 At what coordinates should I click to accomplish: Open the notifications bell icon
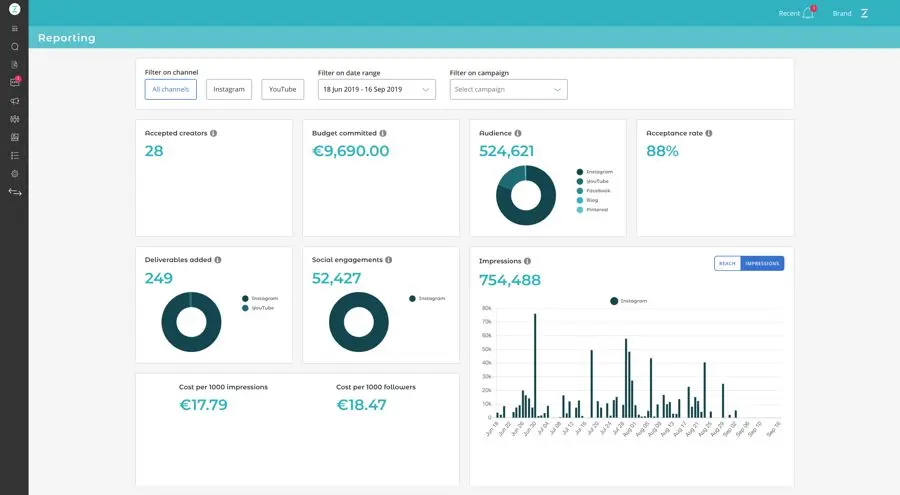pos(809,13)
